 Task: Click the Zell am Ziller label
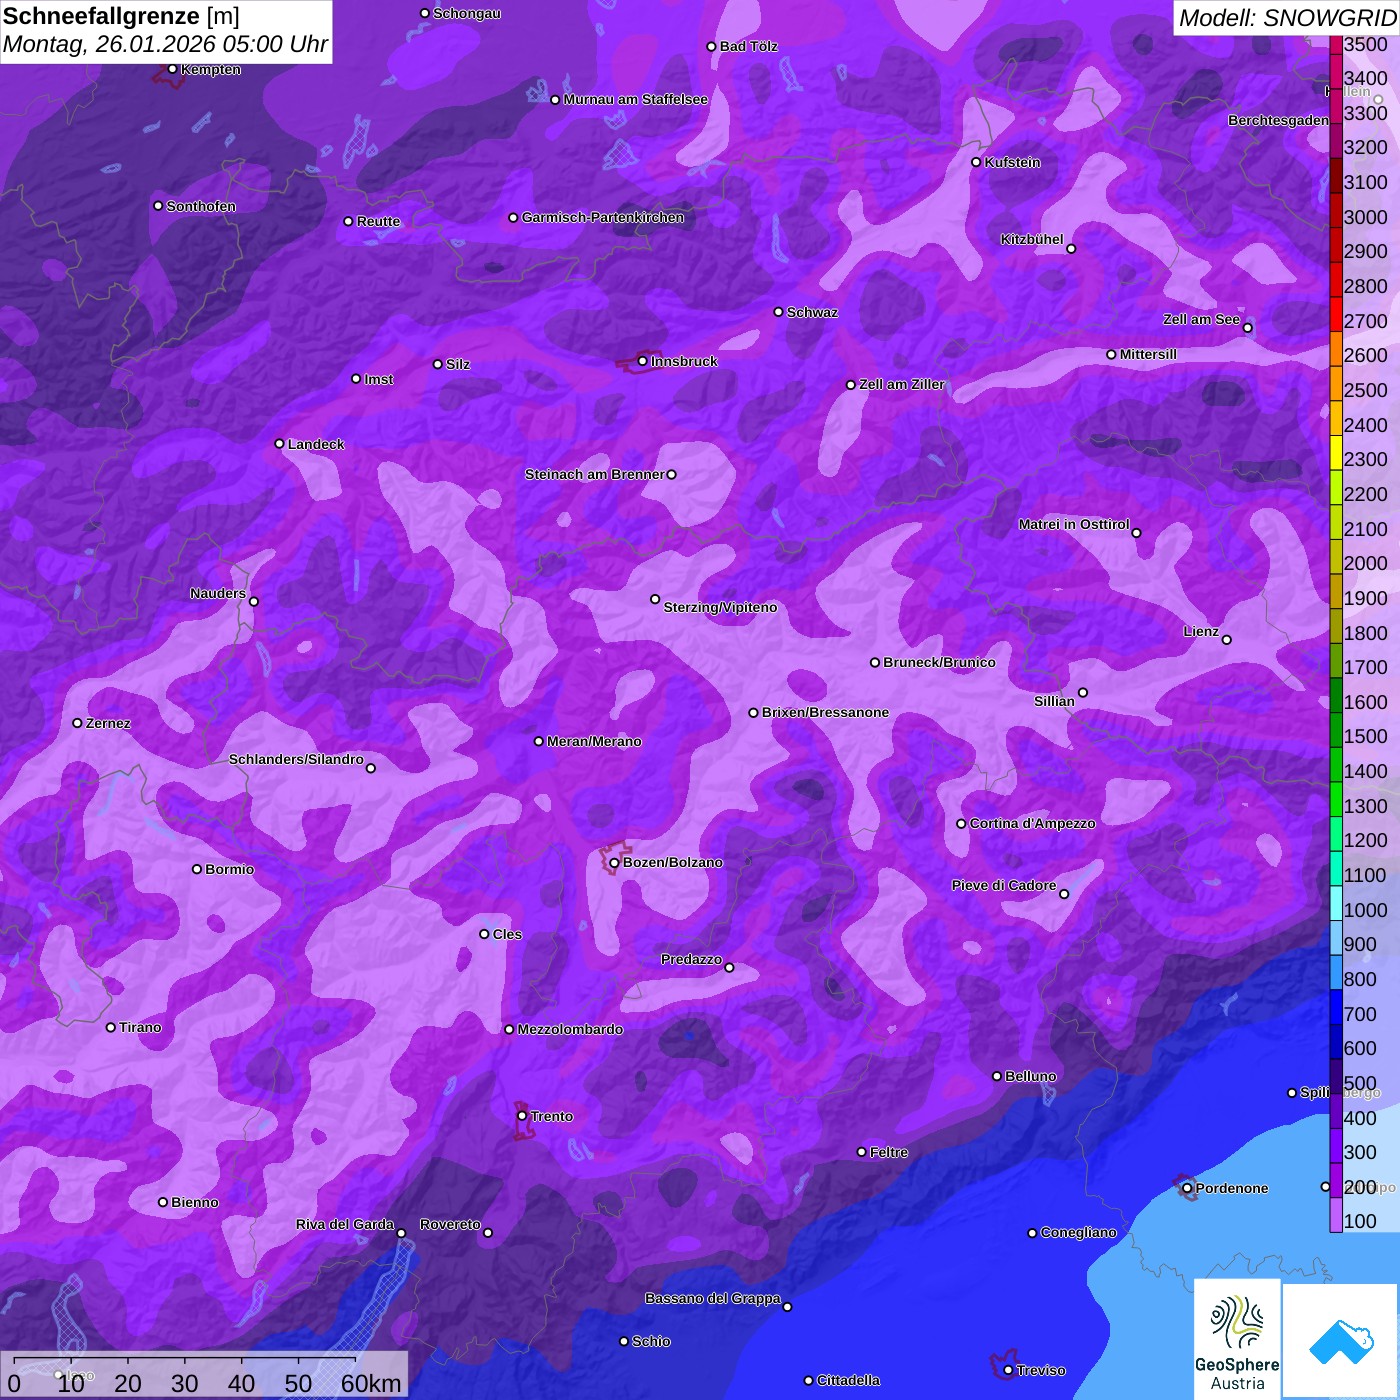pos(902,384)
